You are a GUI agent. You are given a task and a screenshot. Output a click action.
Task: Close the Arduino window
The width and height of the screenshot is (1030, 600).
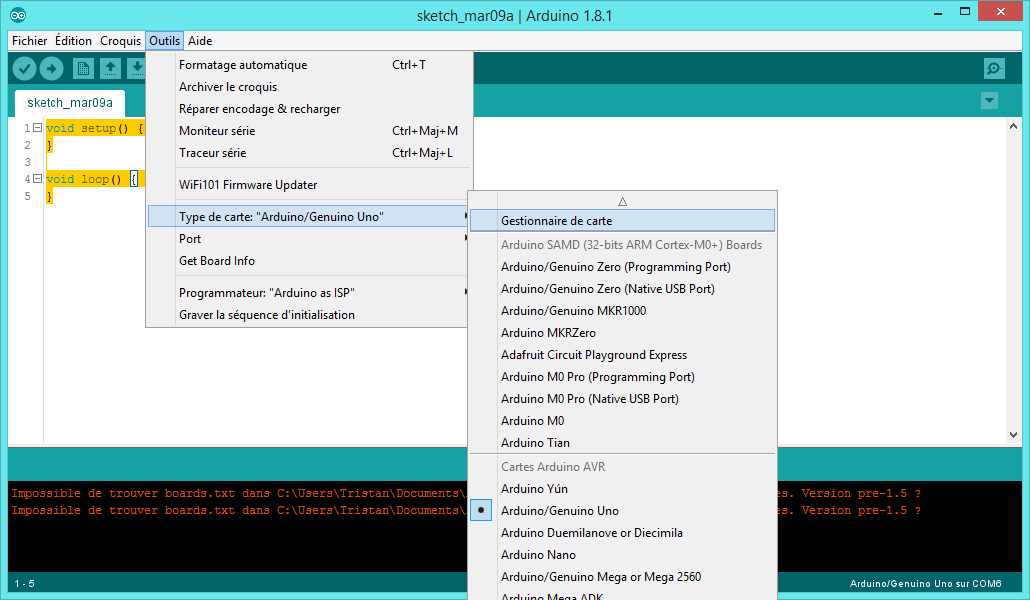1000,11
